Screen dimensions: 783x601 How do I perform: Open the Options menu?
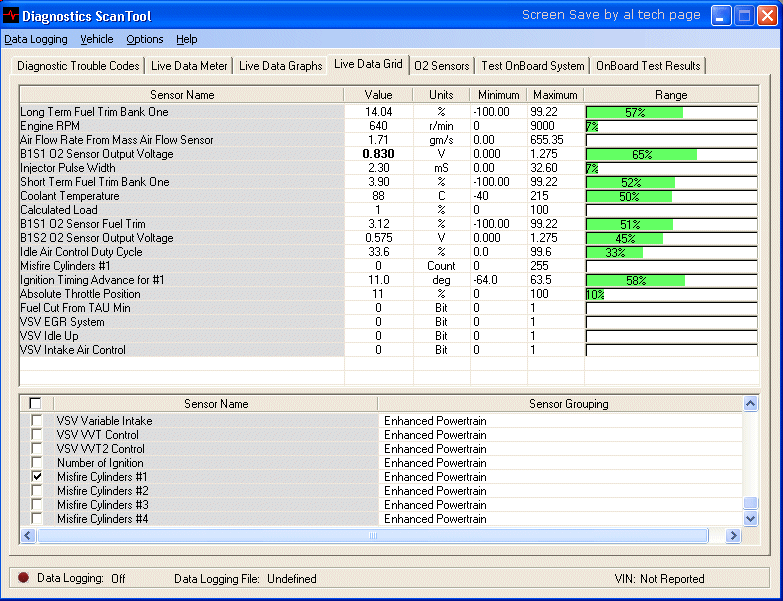tap(145, 40)
